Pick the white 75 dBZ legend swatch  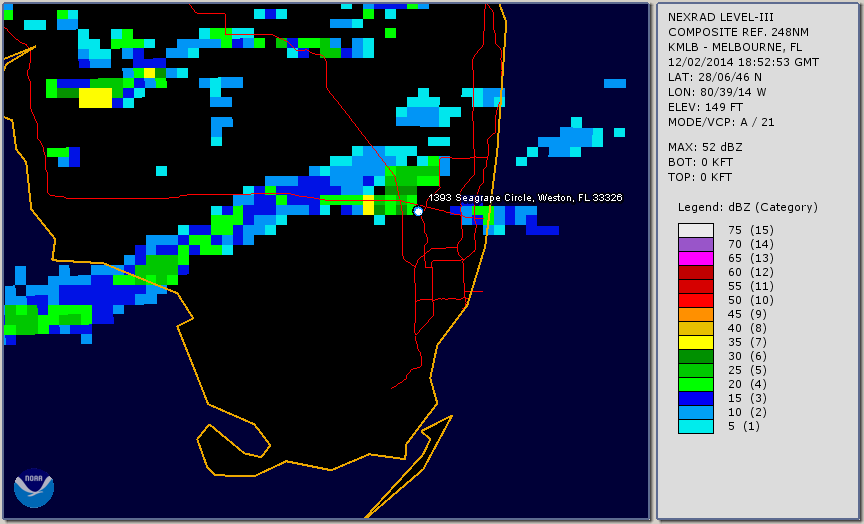(x=695, y=230)
